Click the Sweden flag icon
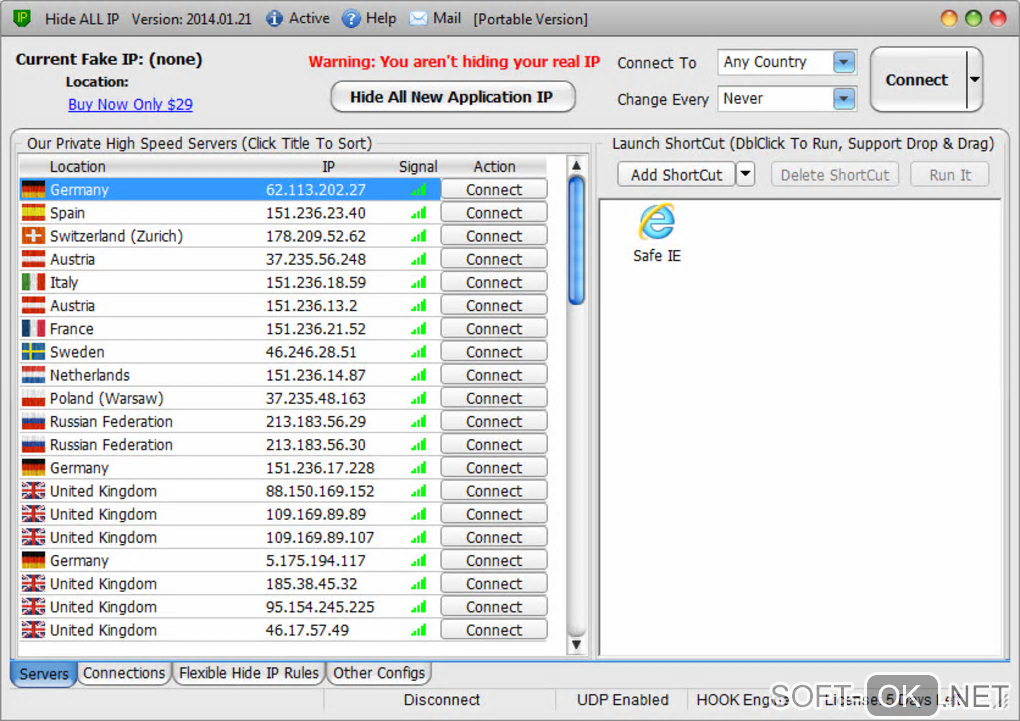The image size is (1020, 721). tap(33, 352)
